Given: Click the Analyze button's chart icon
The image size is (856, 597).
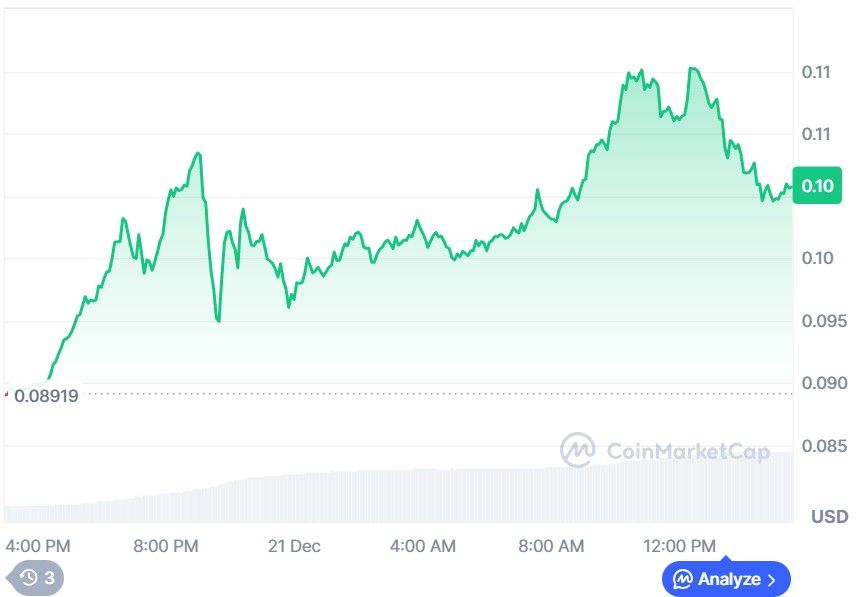Looking at the screenshot, I should point(684,579).
